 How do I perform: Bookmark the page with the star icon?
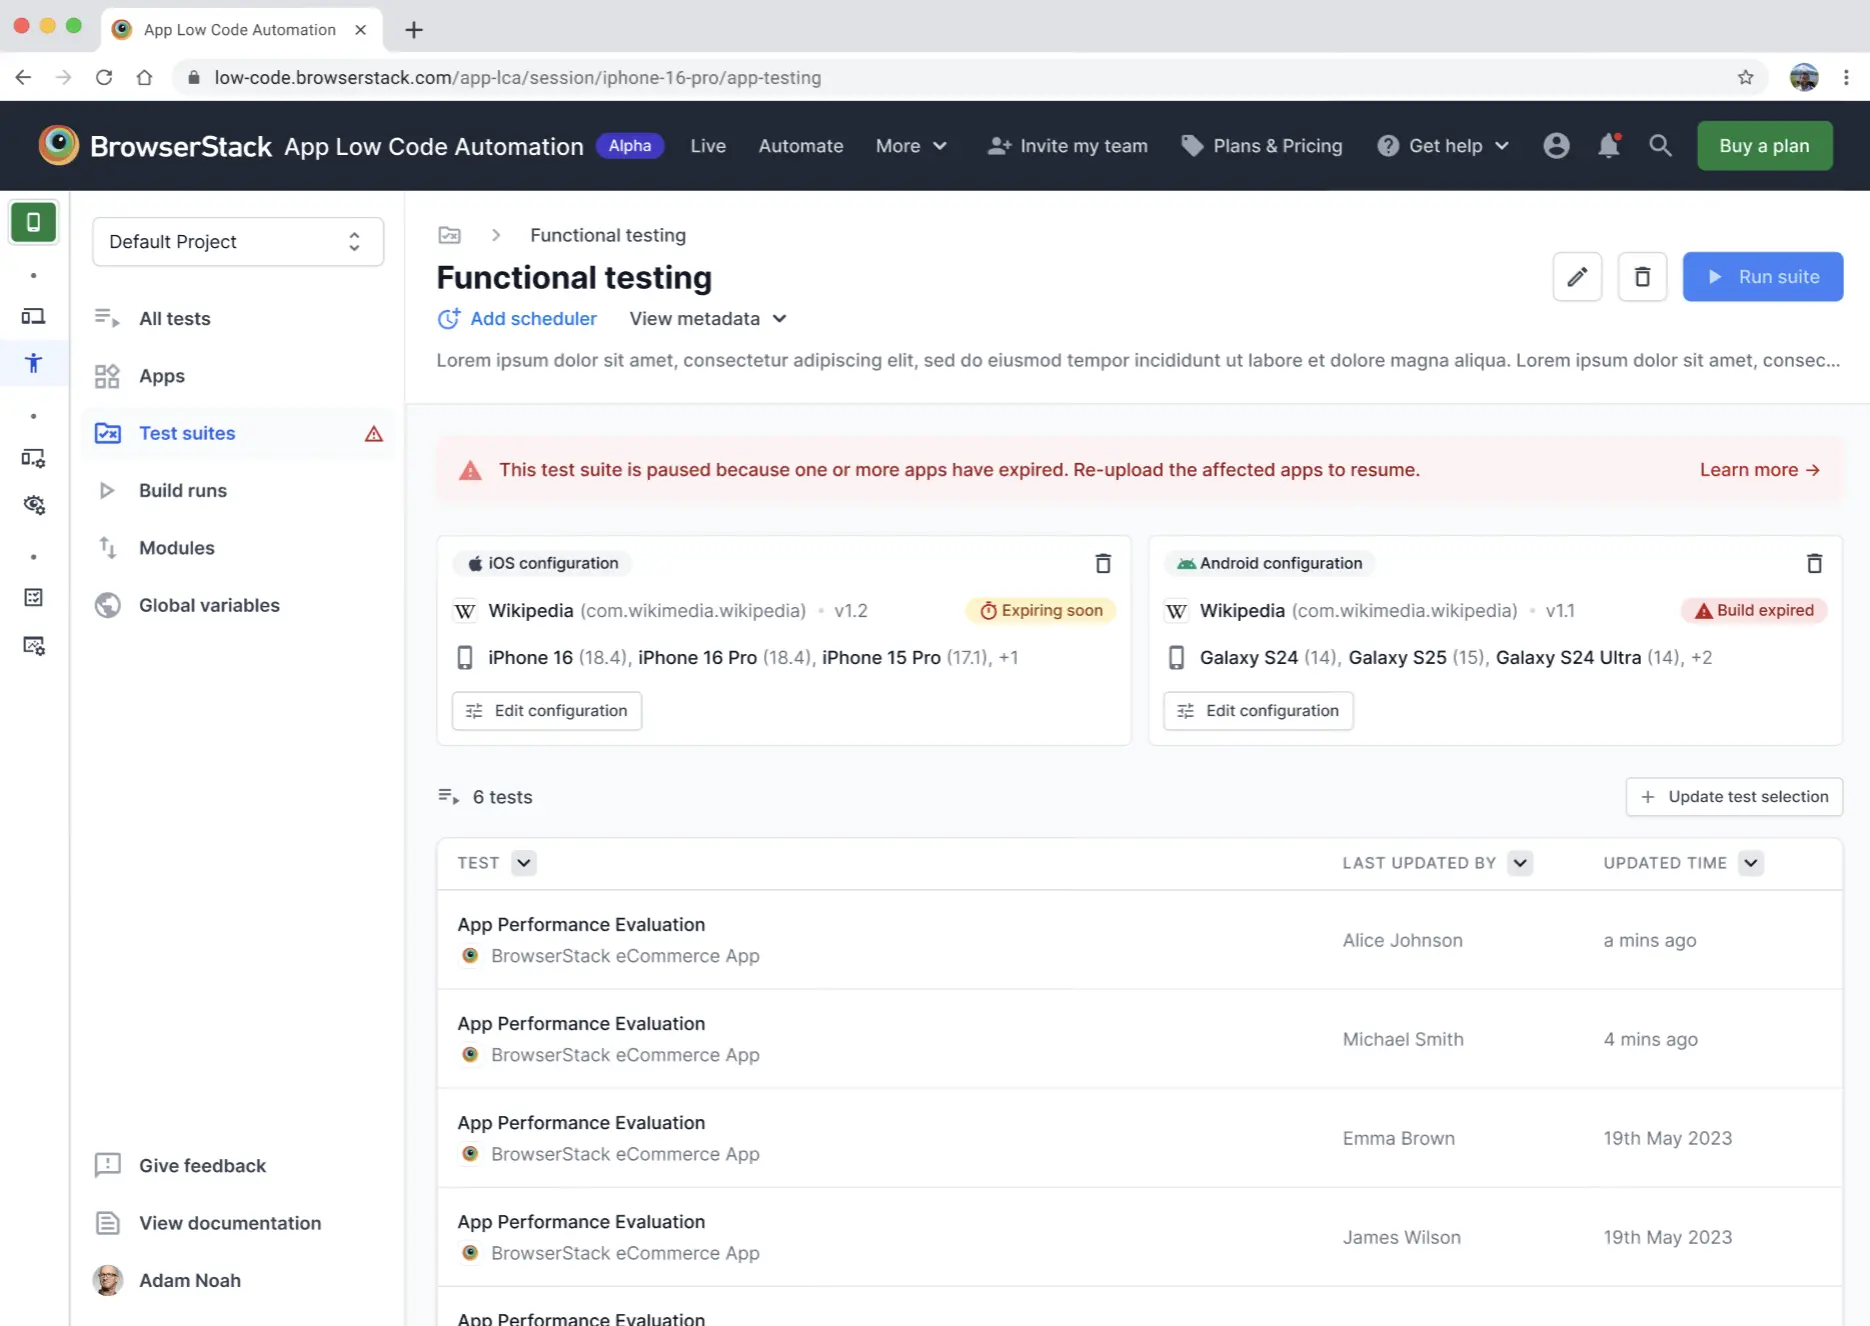click(1745, 77)
